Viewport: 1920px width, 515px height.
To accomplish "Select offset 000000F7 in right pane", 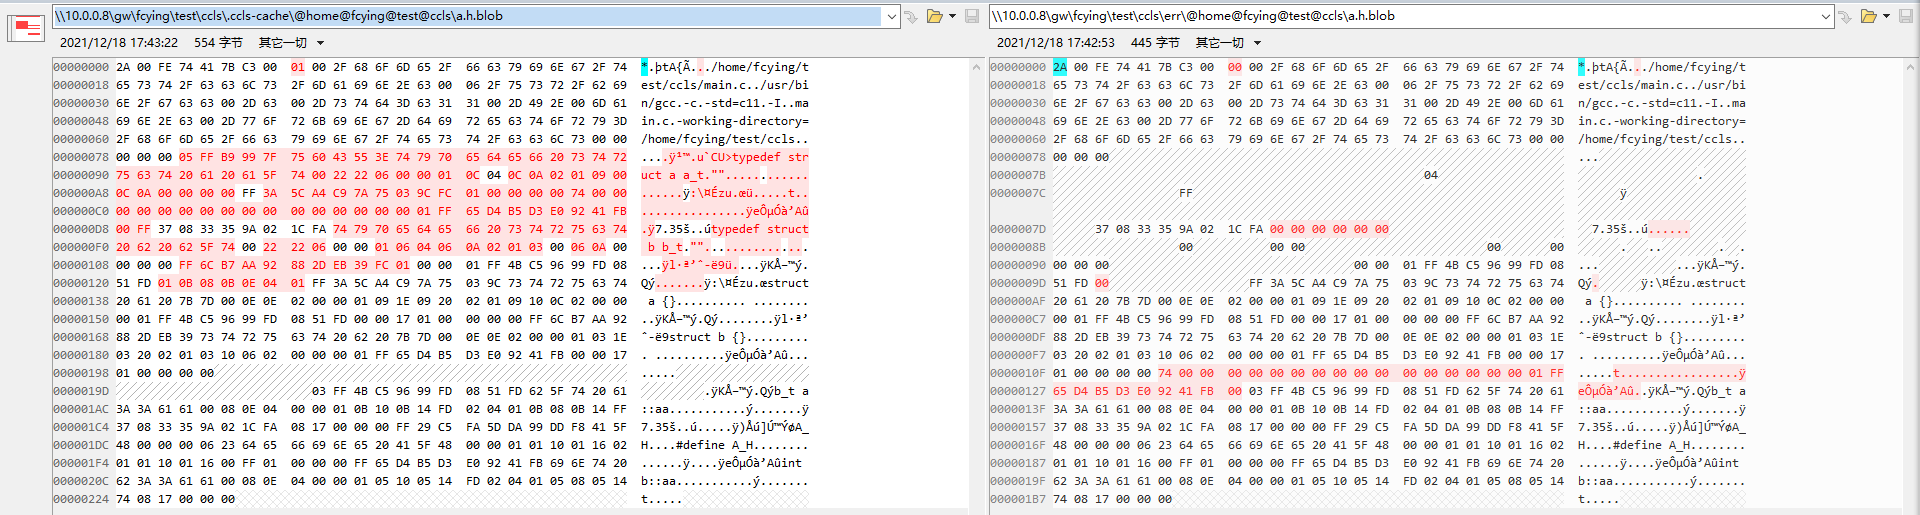I will pyautogui.click(x=1018, y=355).
